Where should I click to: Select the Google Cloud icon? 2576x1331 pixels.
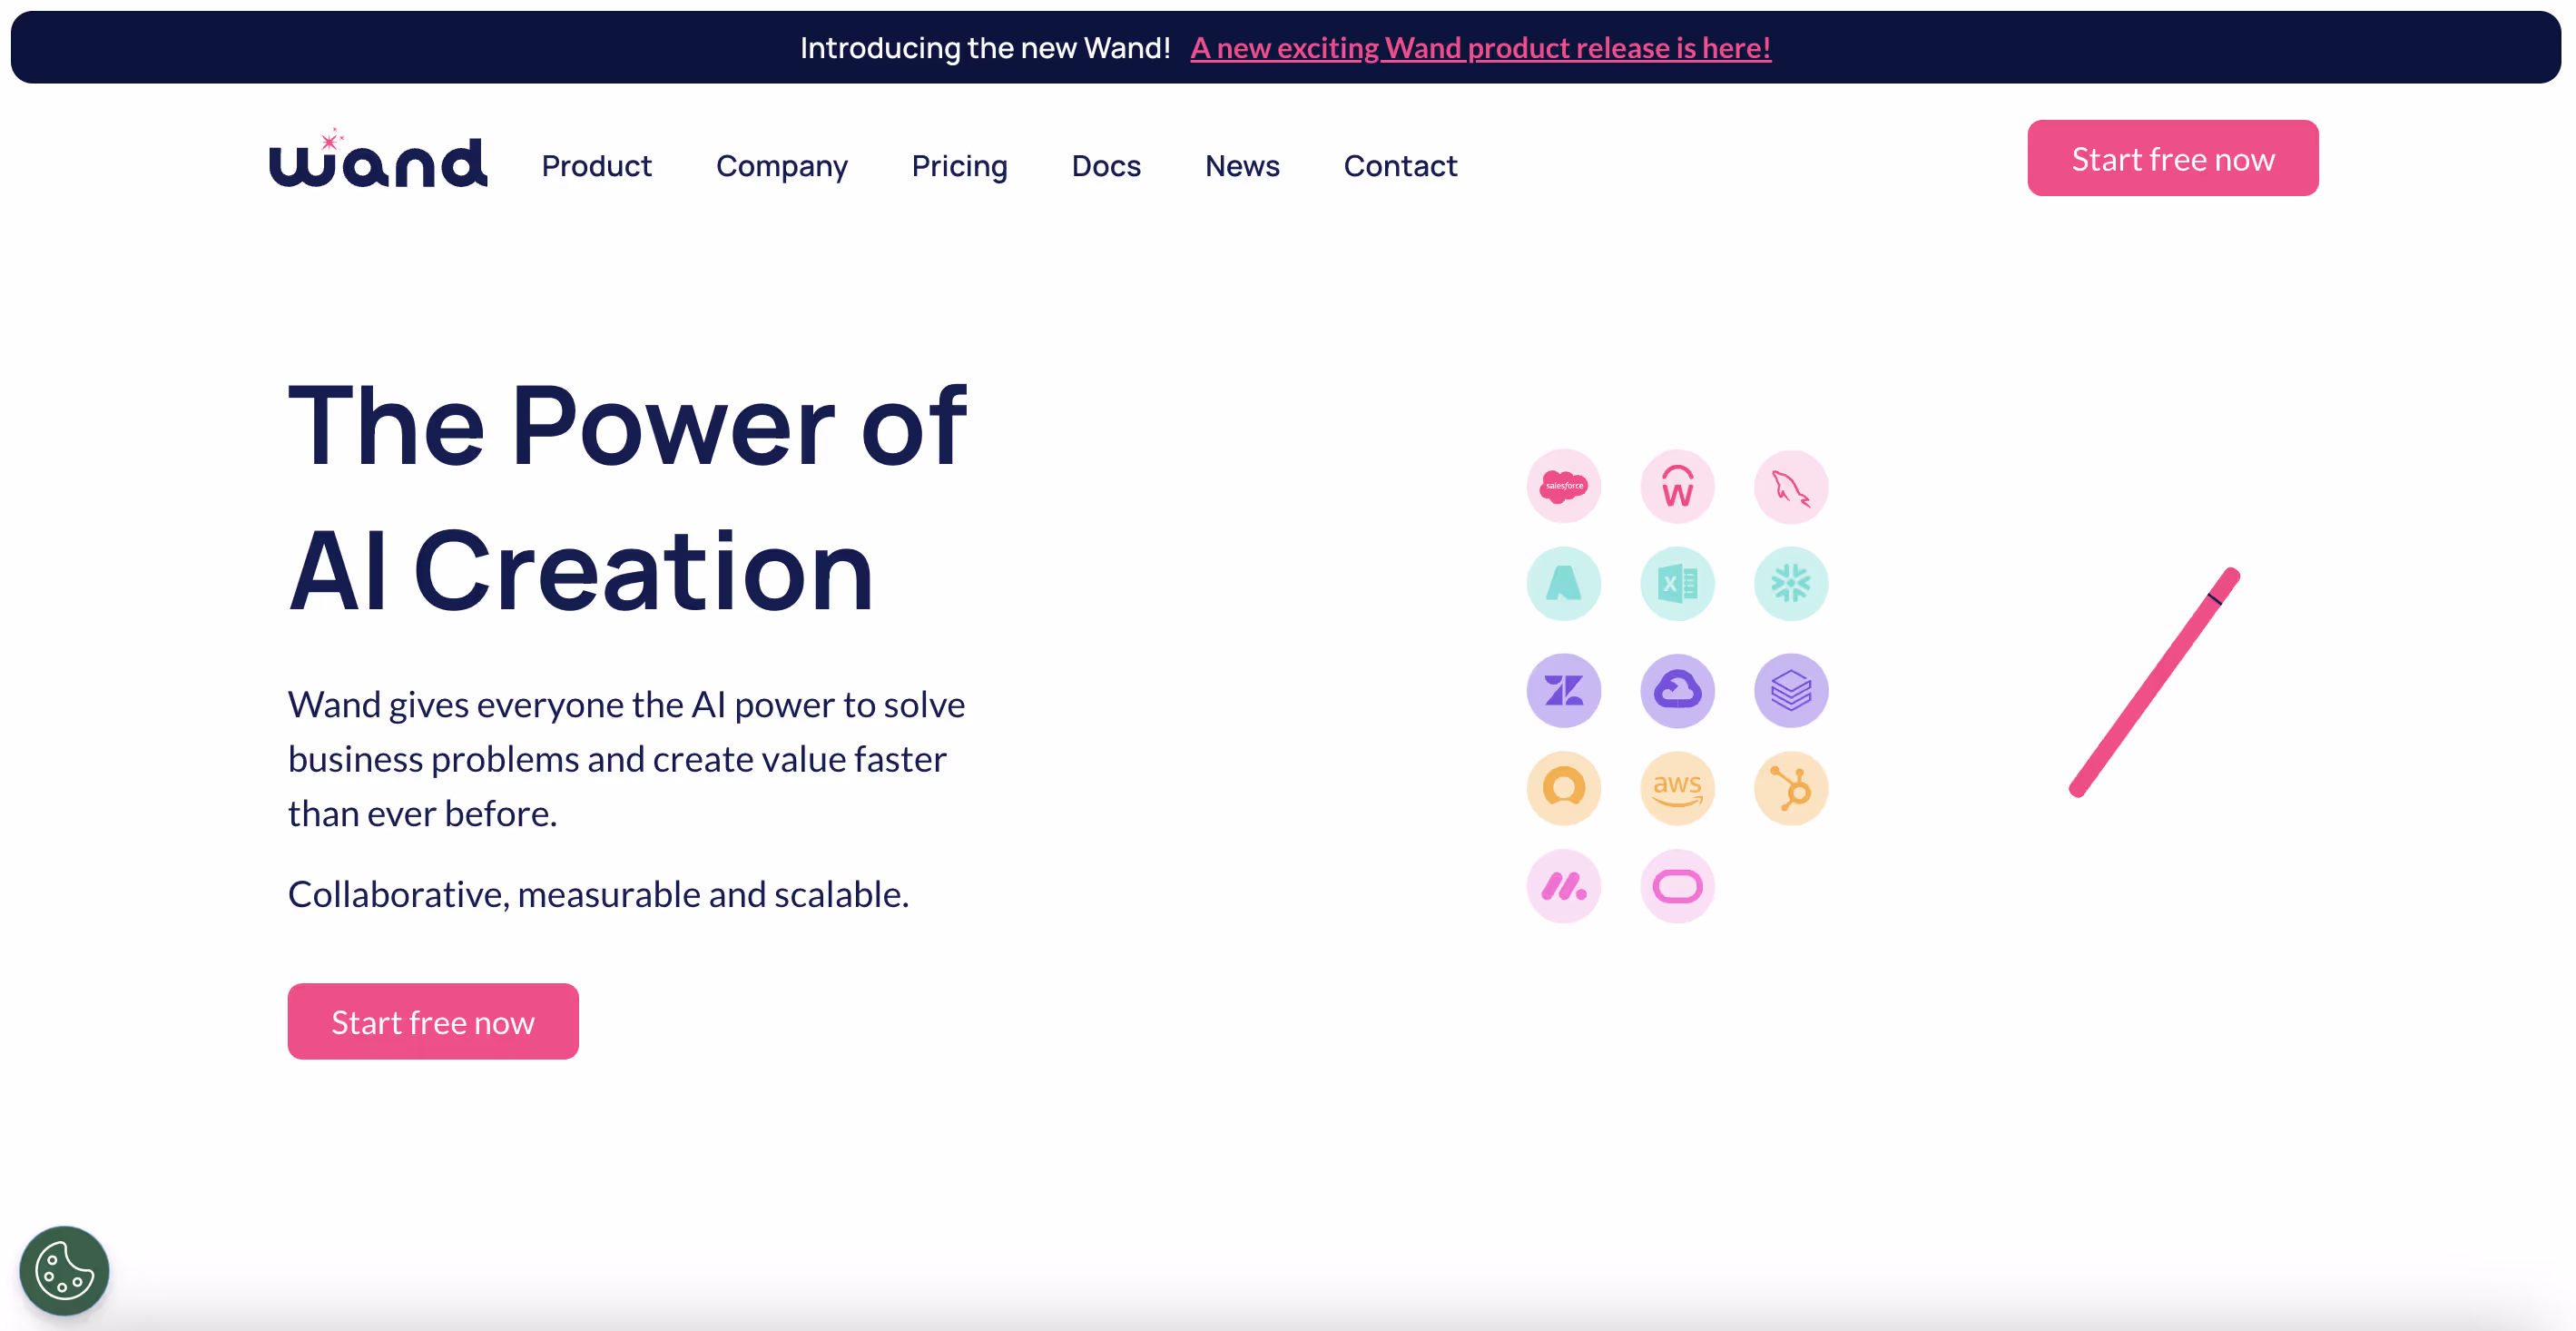pyautogui.click(x=1677, y=690)
